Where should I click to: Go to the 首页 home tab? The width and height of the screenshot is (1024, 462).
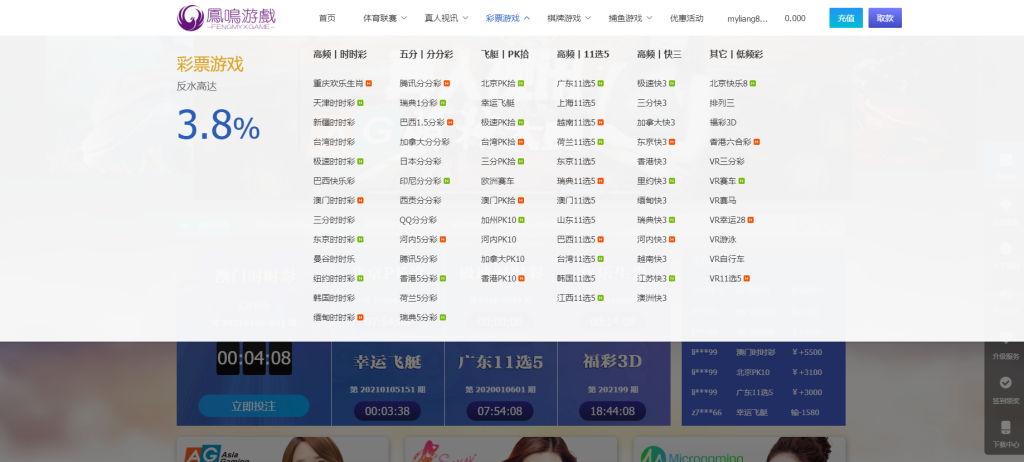tap(327, 18)
